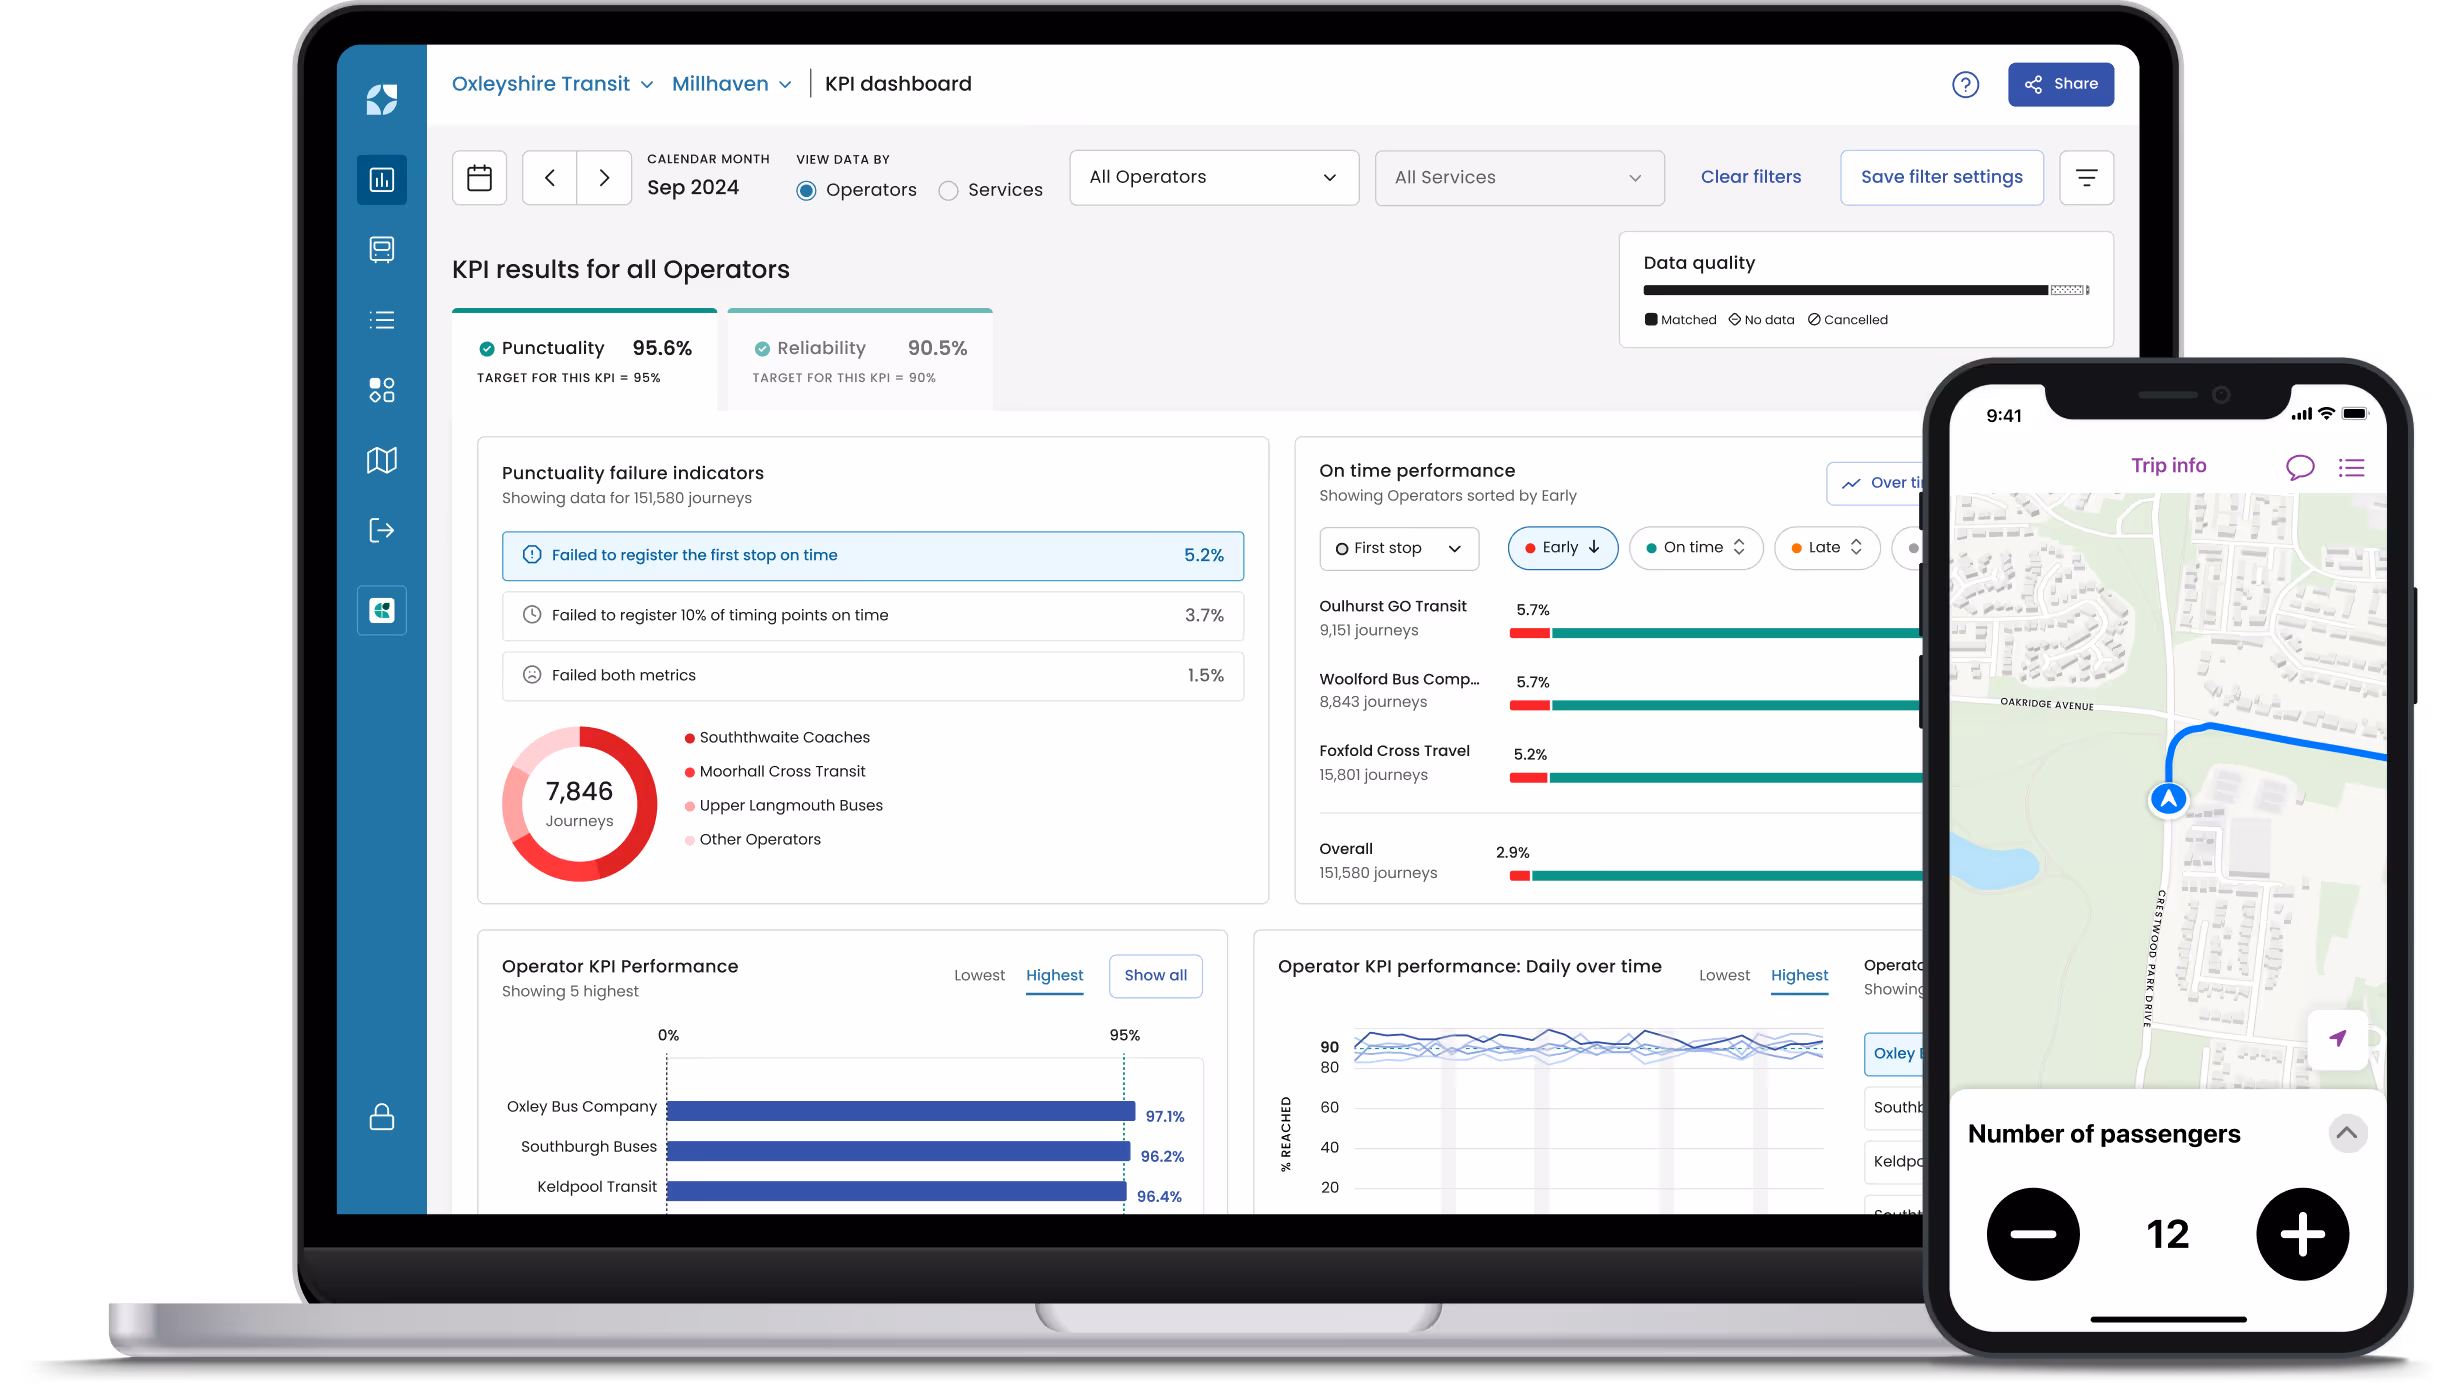Viewport: 2460px width, 1384px height.
Task: Select the Services radio button
Action: (x=948, y=190)
